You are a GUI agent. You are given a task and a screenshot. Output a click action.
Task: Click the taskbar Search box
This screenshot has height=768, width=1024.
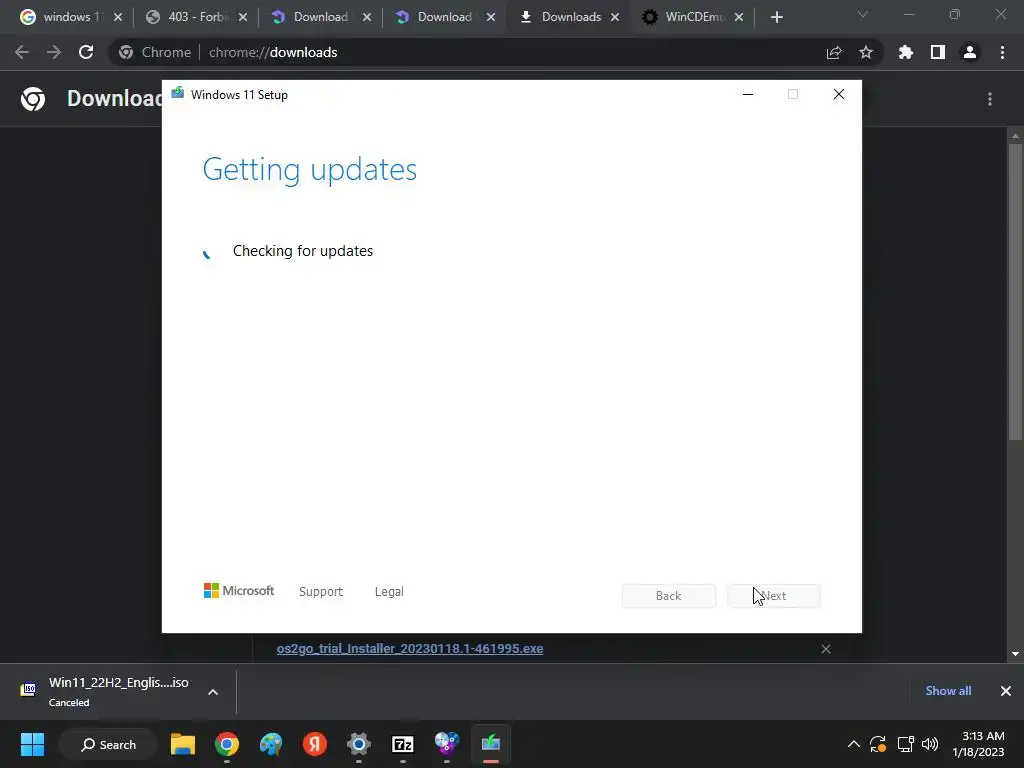pyautogui.click(x=108, y=744)
